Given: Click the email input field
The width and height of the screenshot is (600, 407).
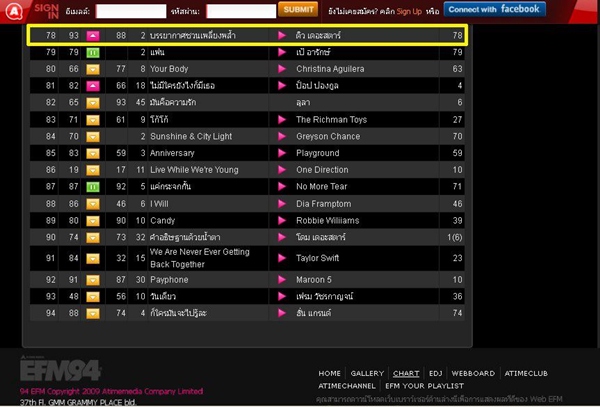Looking at the screenshot, I should click(x=131, y=11).
